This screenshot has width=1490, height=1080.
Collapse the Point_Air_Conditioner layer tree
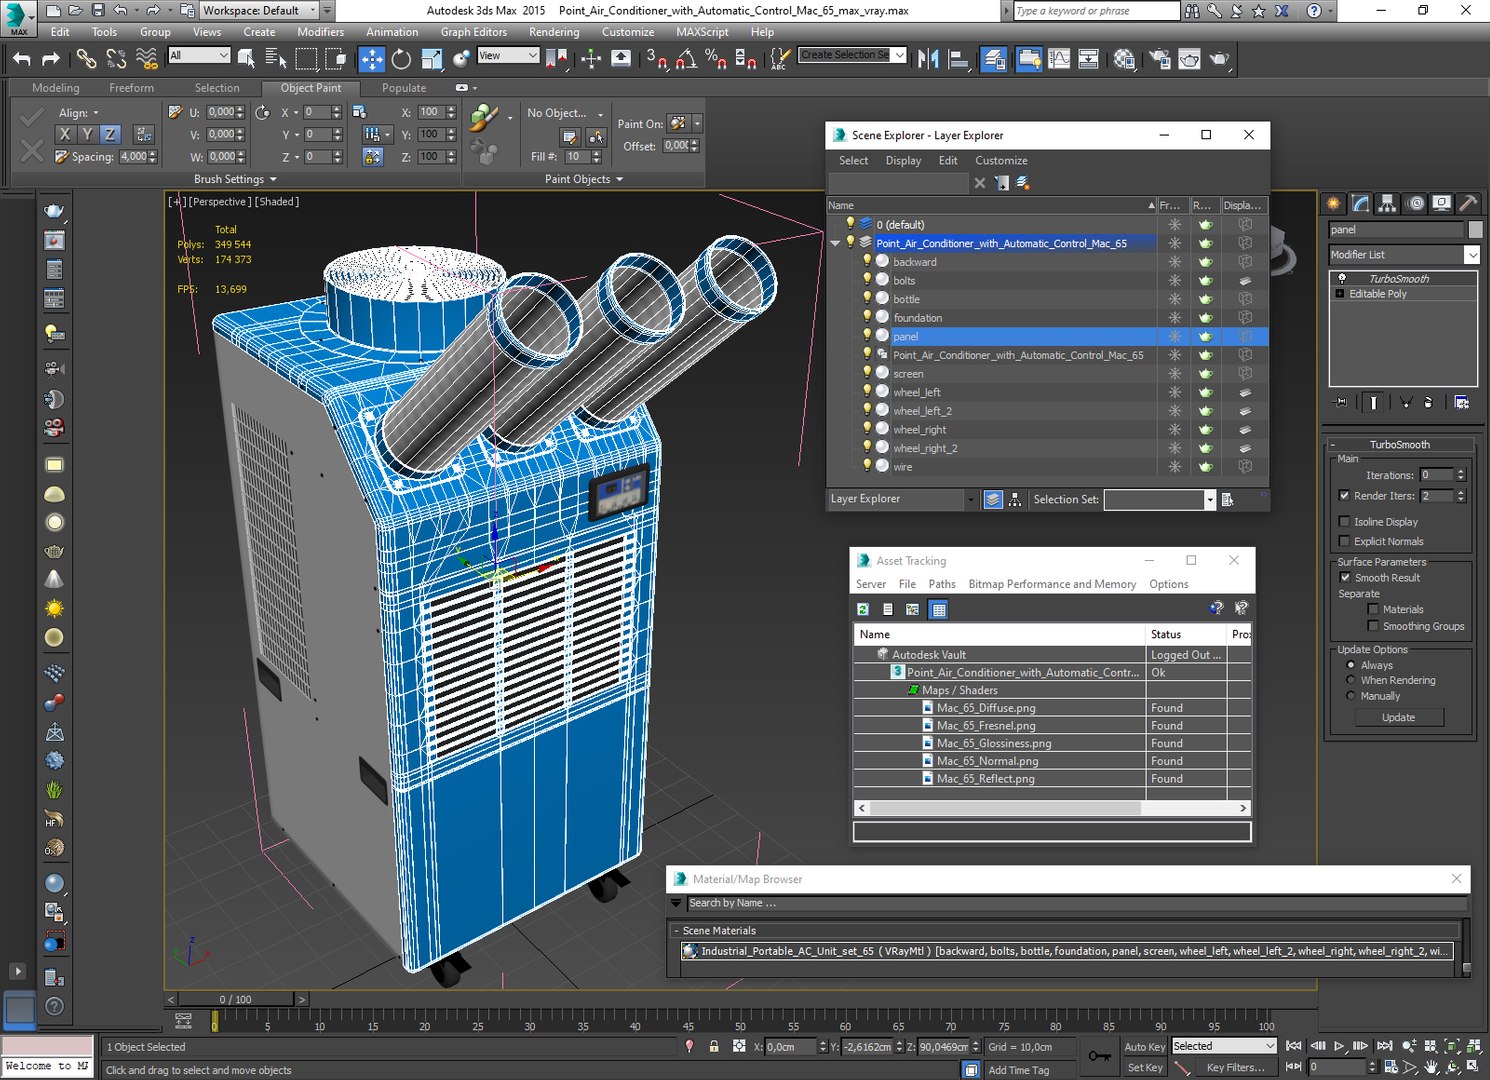click(x=835, y=243)
